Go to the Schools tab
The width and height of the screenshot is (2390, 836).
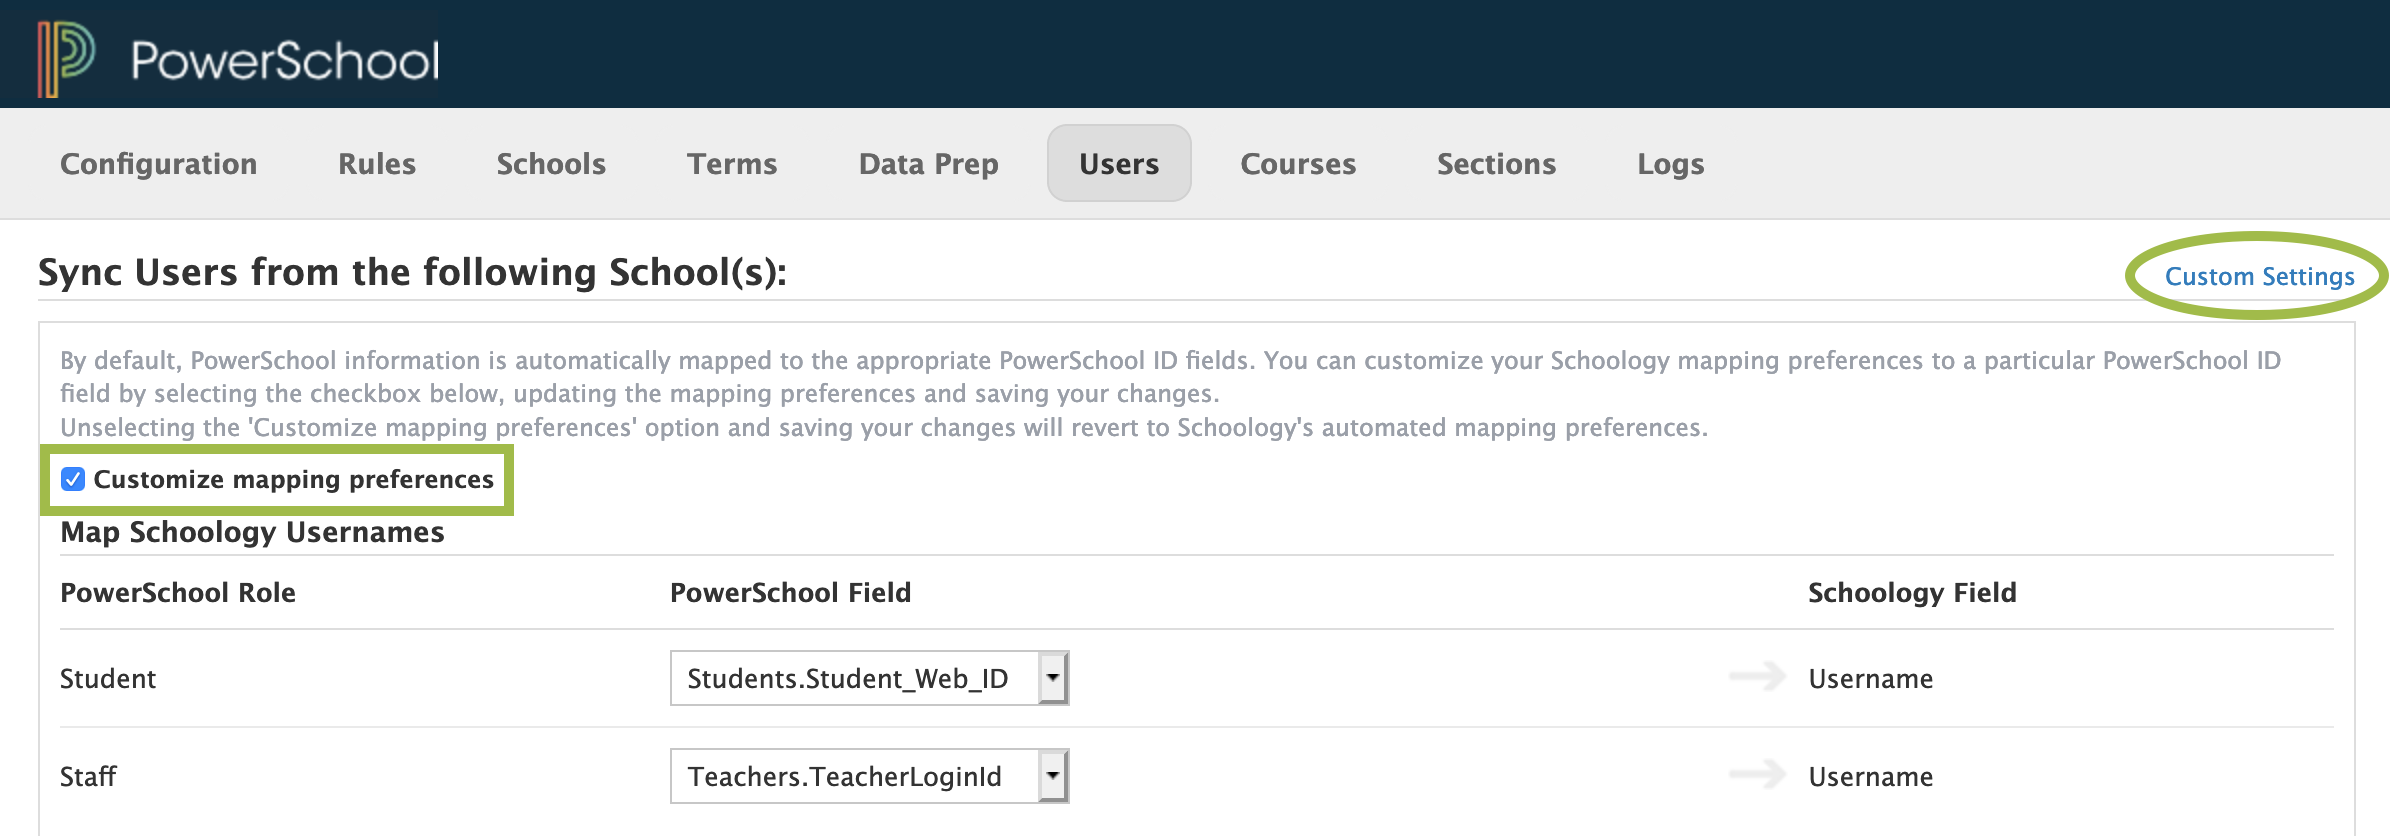551,164
